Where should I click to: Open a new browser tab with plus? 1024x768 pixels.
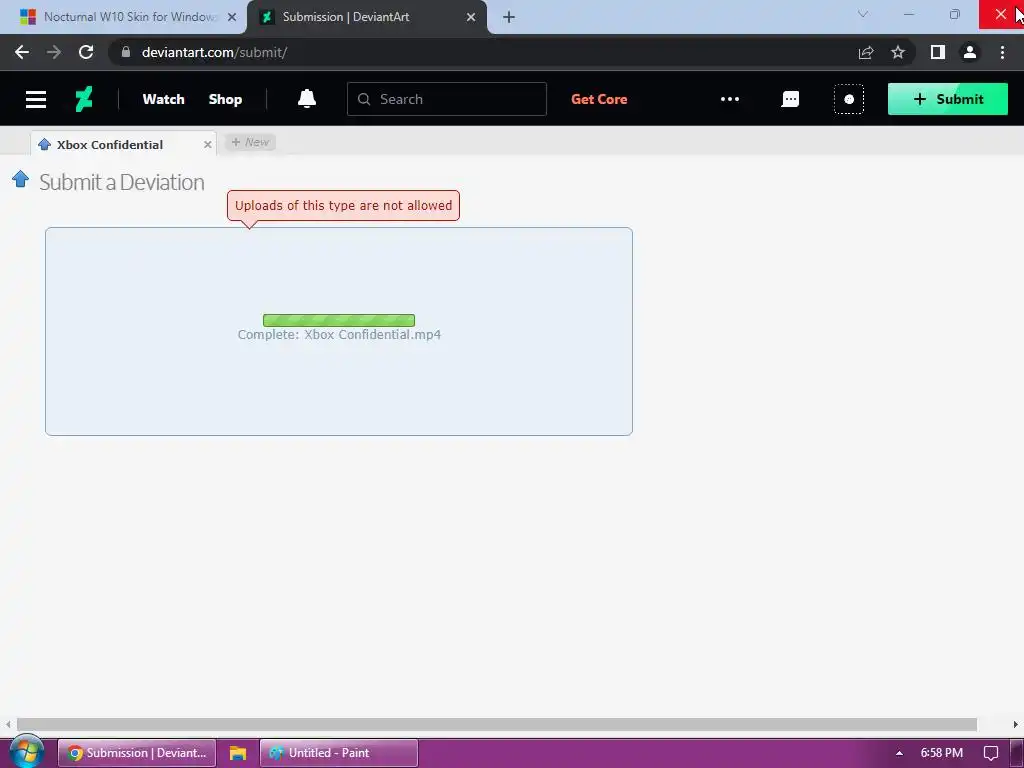click(x=509, y=17)
